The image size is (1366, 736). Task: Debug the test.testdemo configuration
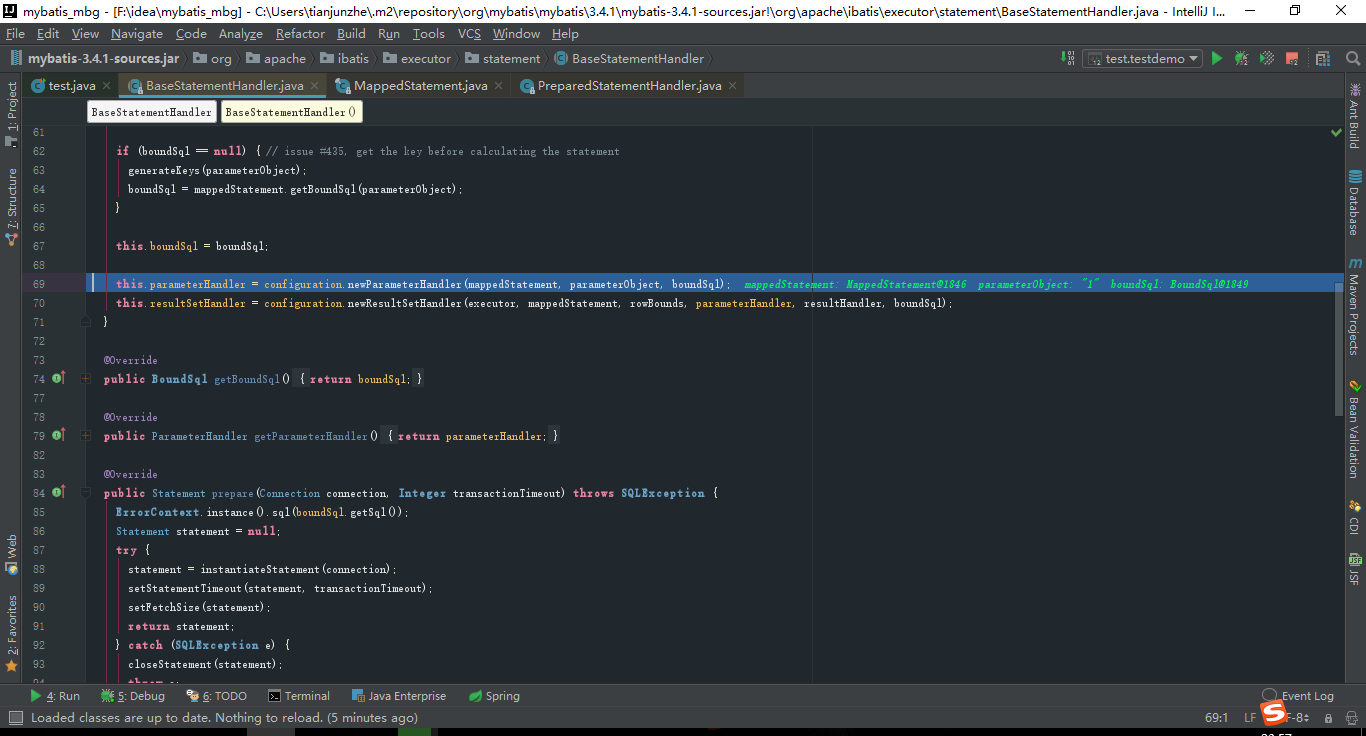pos(1240,59)
